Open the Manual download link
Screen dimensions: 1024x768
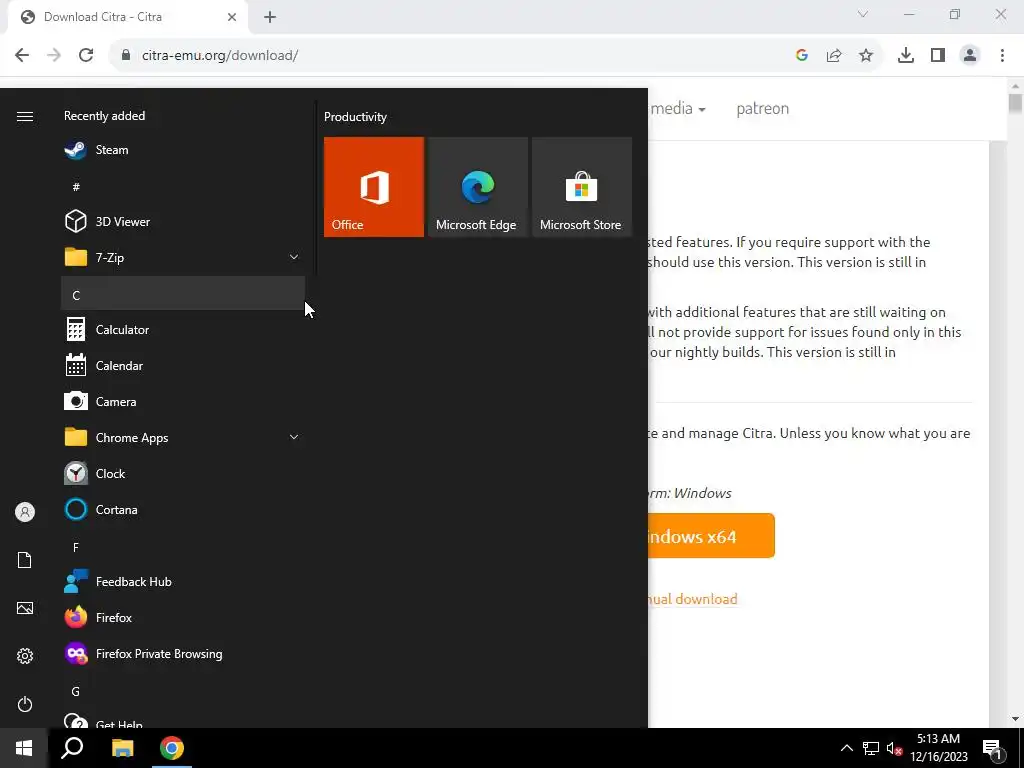[693, 599]
